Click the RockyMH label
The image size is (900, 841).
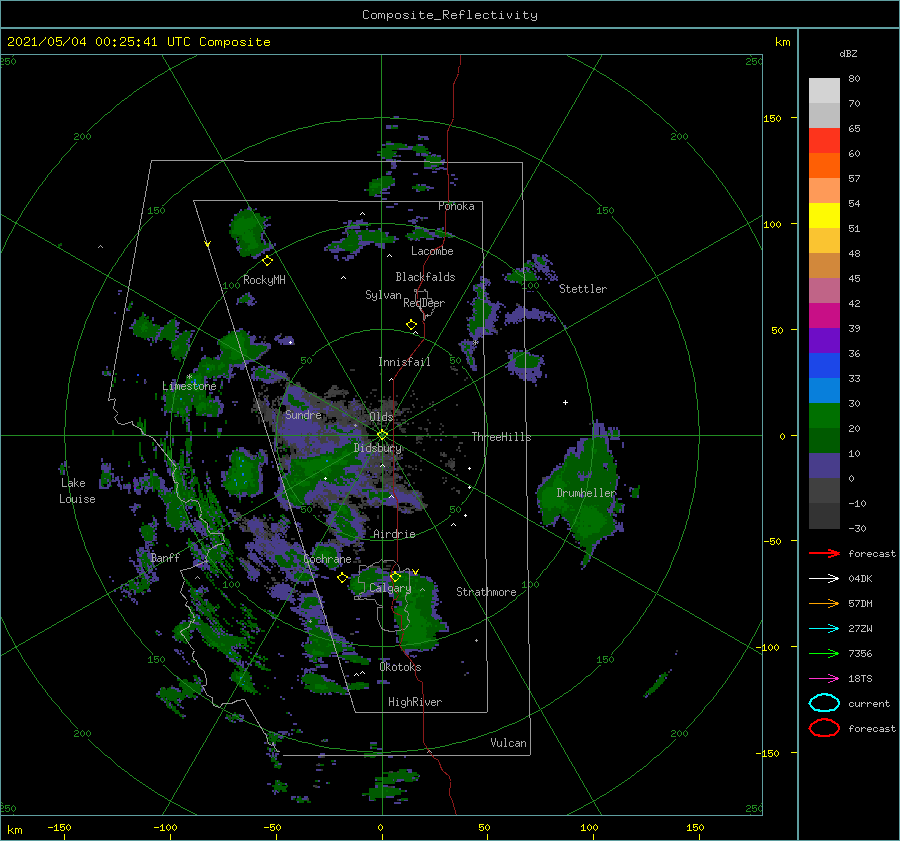click(264, 280)
